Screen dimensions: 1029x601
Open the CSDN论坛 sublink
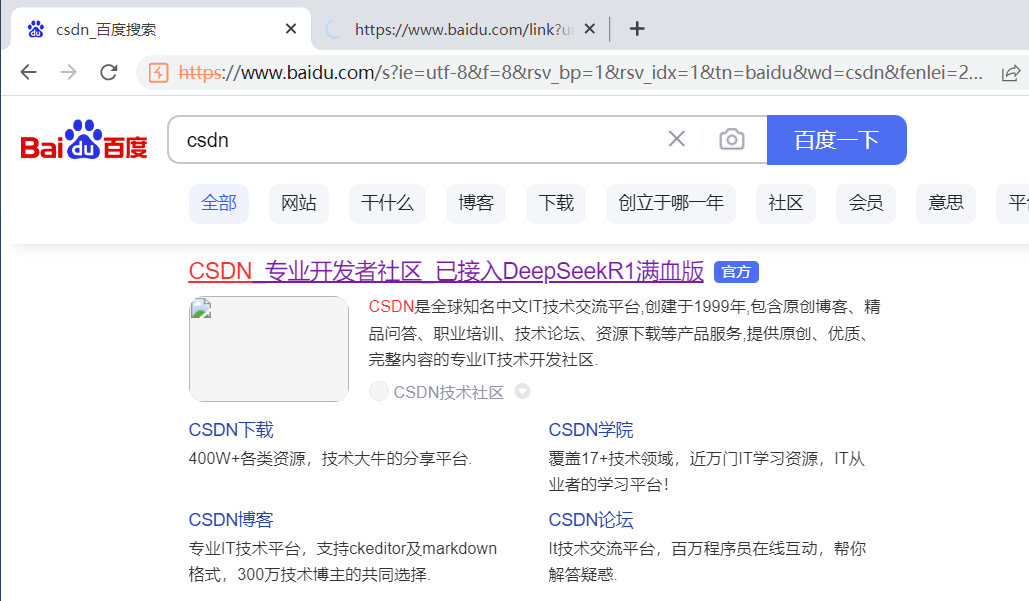pyautogui.click(x=591, y=520)
